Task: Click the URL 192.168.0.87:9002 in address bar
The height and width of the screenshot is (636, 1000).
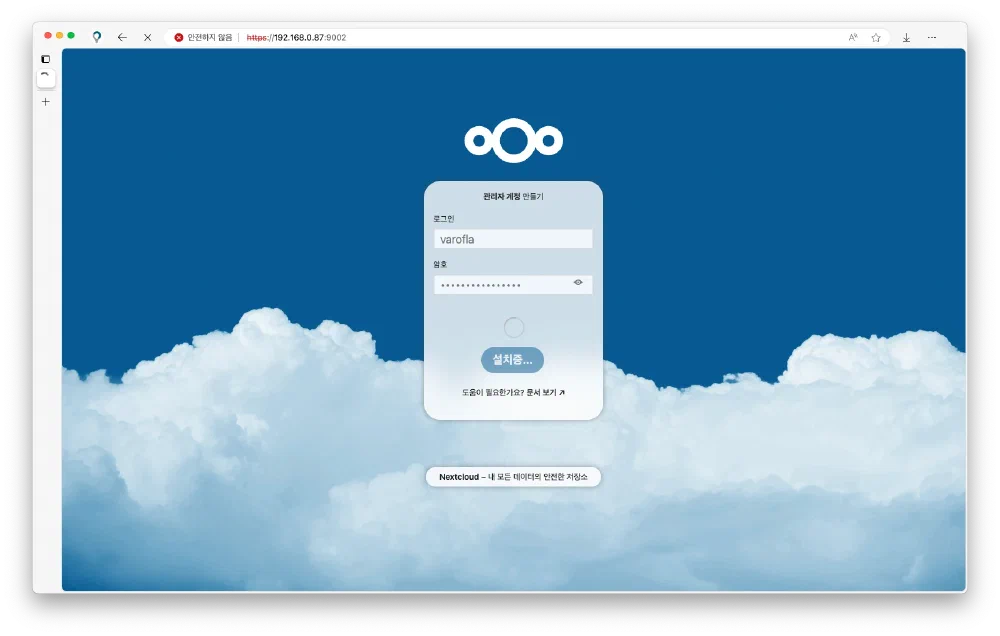Action: 296,37
